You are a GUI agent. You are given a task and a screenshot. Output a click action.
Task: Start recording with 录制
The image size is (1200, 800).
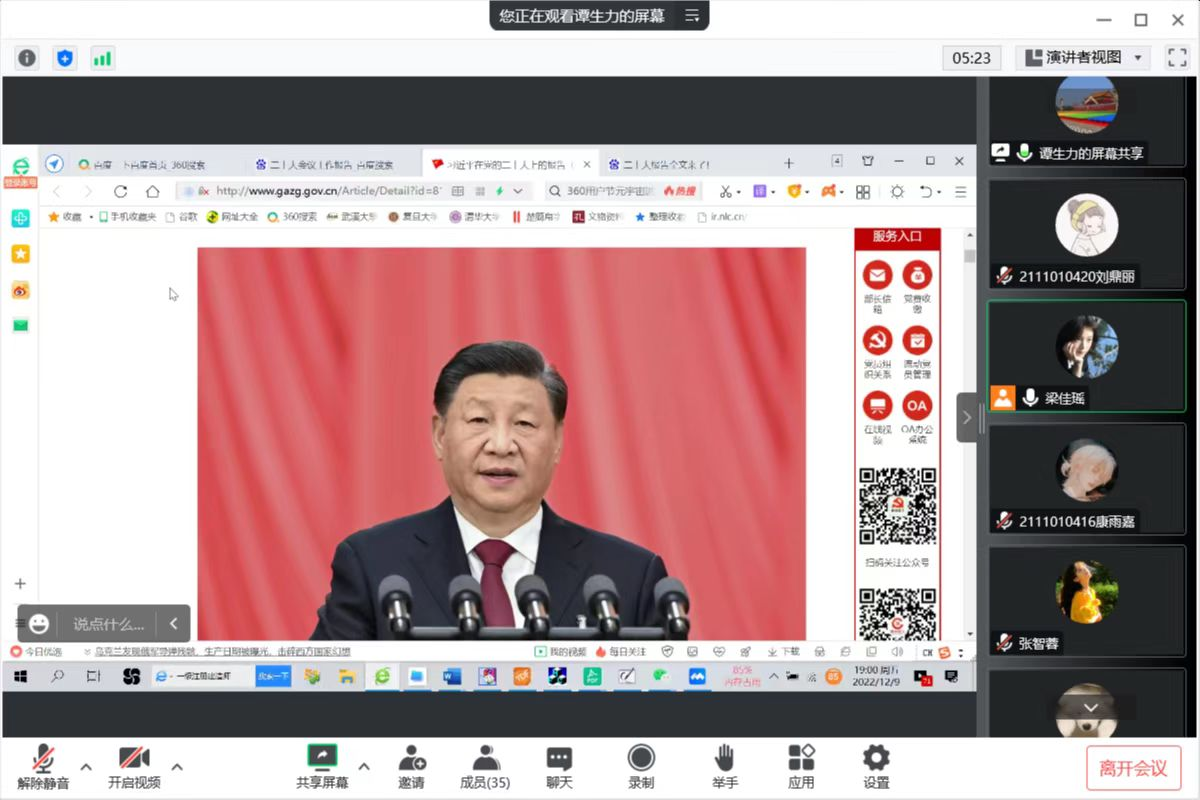(641, 766)
